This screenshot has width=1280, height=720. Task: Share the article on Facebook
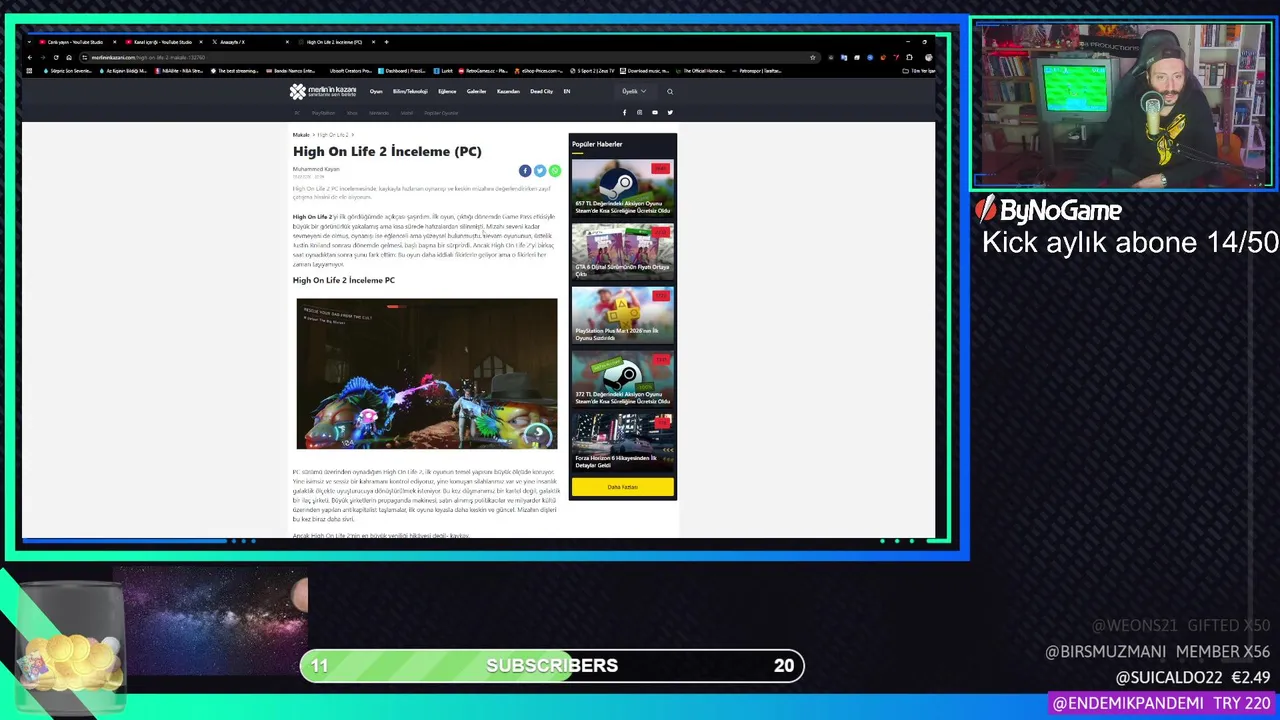click(525, 171)
